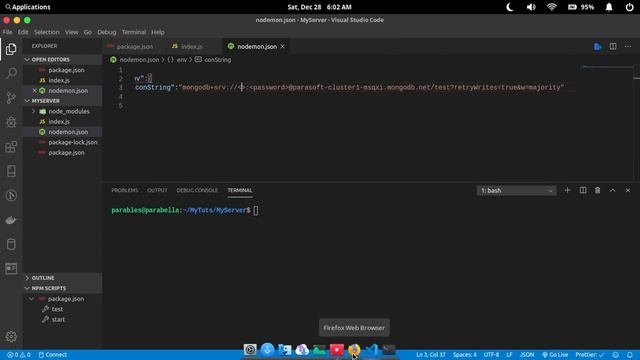This screenshot has height=360, width=640.
Task: Open the Run and Debug view
Action: tap(11, 122)
